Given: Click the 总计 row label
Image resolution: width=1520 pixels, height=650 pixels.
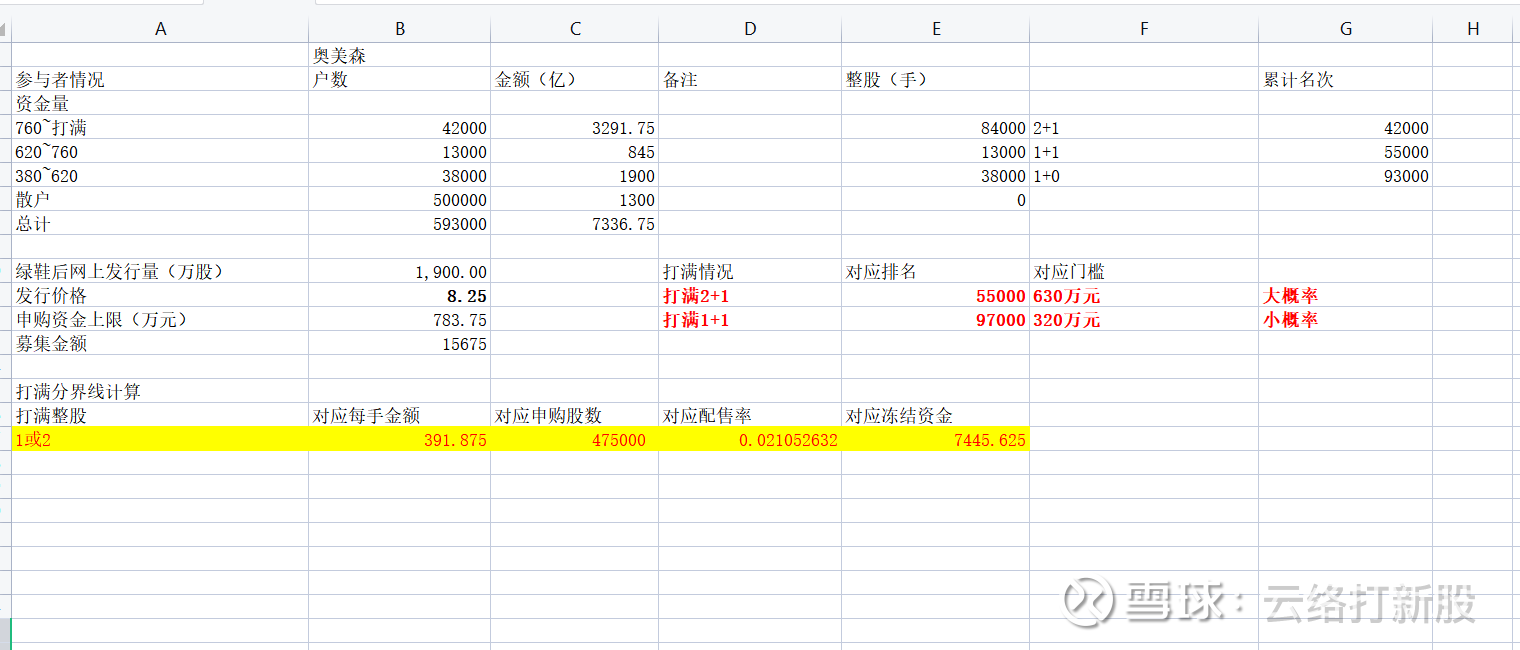Looking at the screenshot, I should point(160,223).
